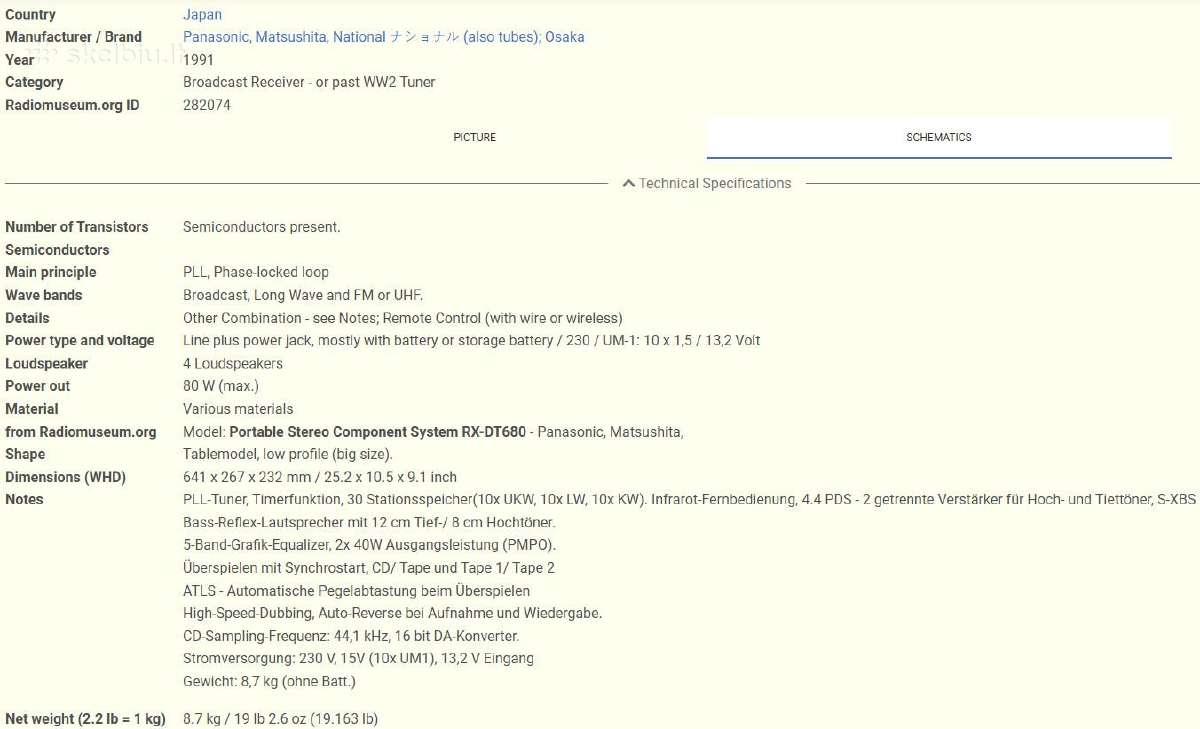
Task: Click the Details row value
Action: pyautogui.click(x=402, y=318)
